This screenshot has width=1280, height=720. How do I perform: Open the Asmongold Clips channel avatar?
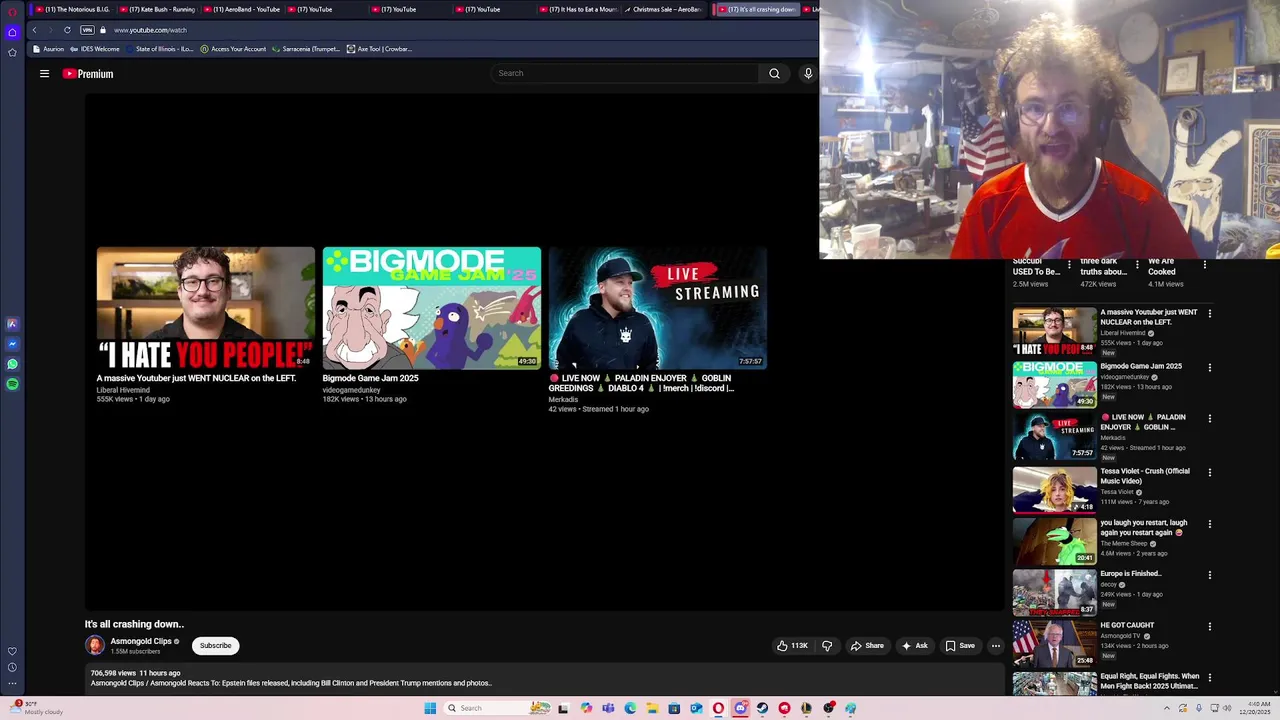click(x=95, y=645)
